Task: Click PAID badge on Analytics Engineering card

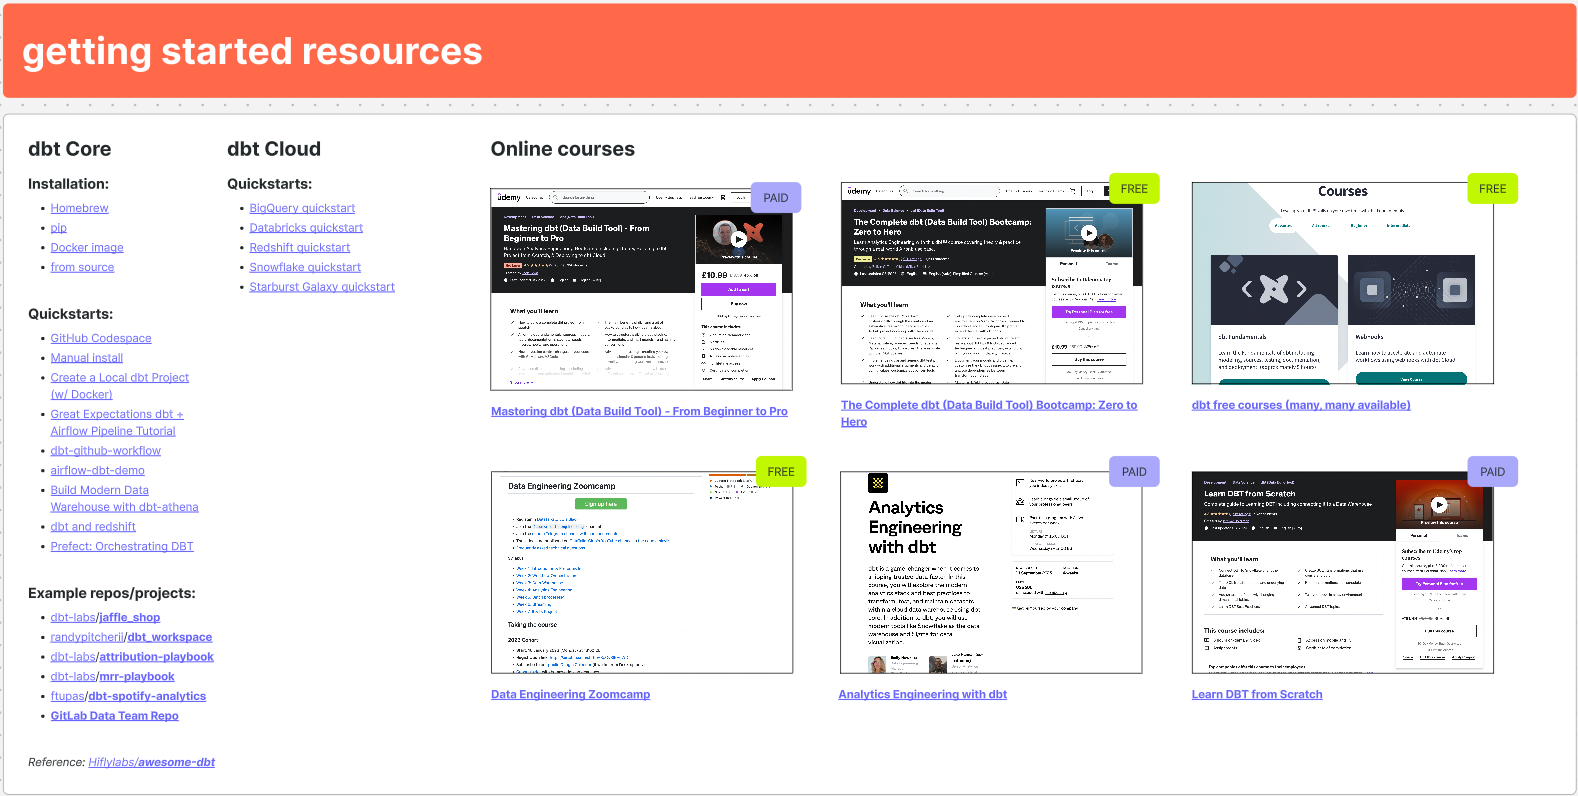Action: [1134, 472]
